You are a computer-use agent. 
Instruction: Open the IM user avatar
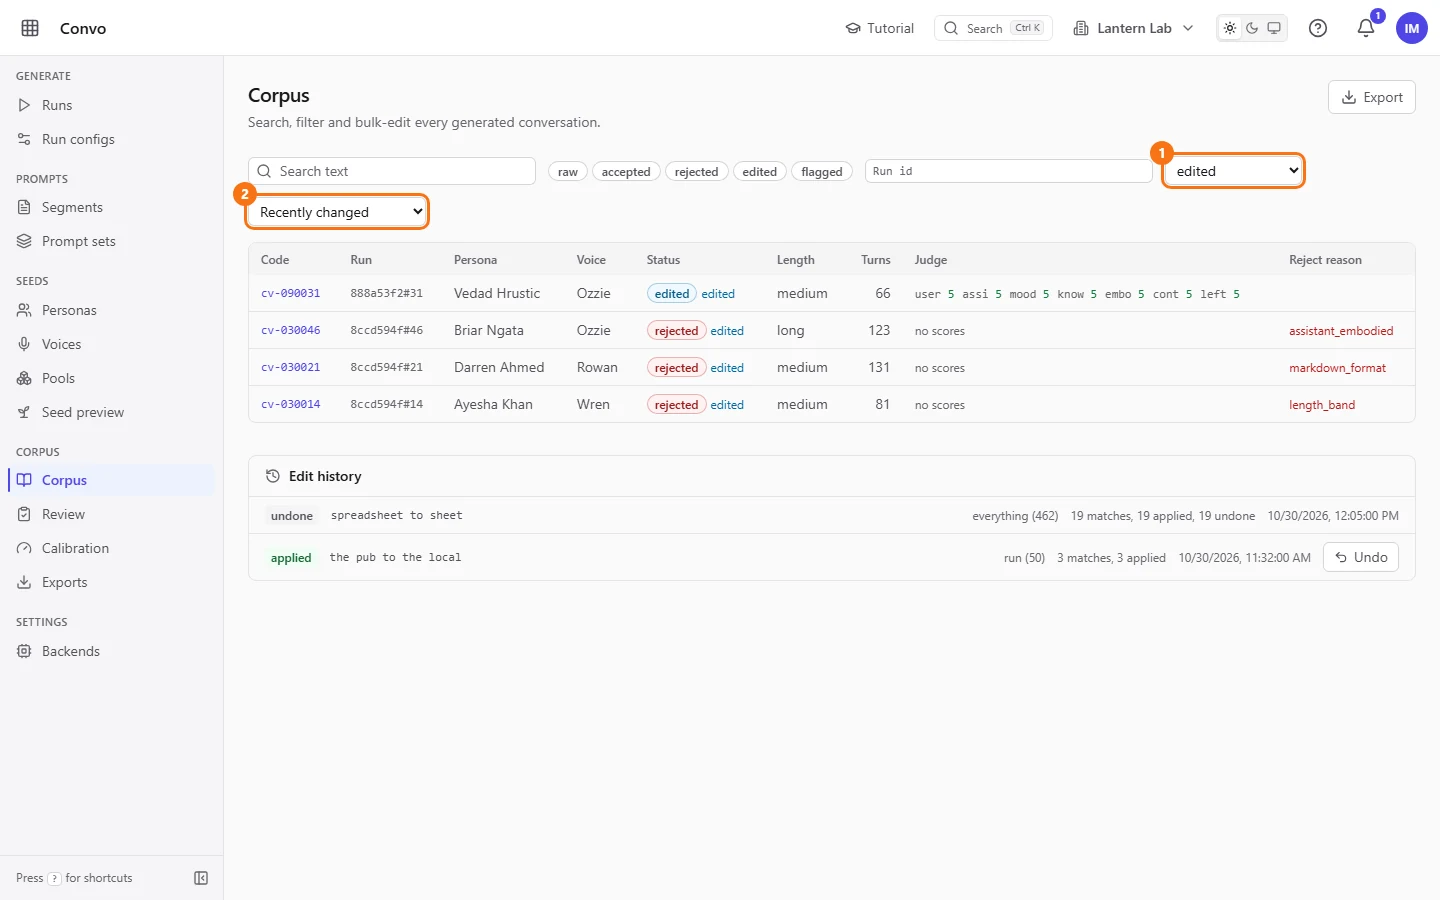(1412, 28)
